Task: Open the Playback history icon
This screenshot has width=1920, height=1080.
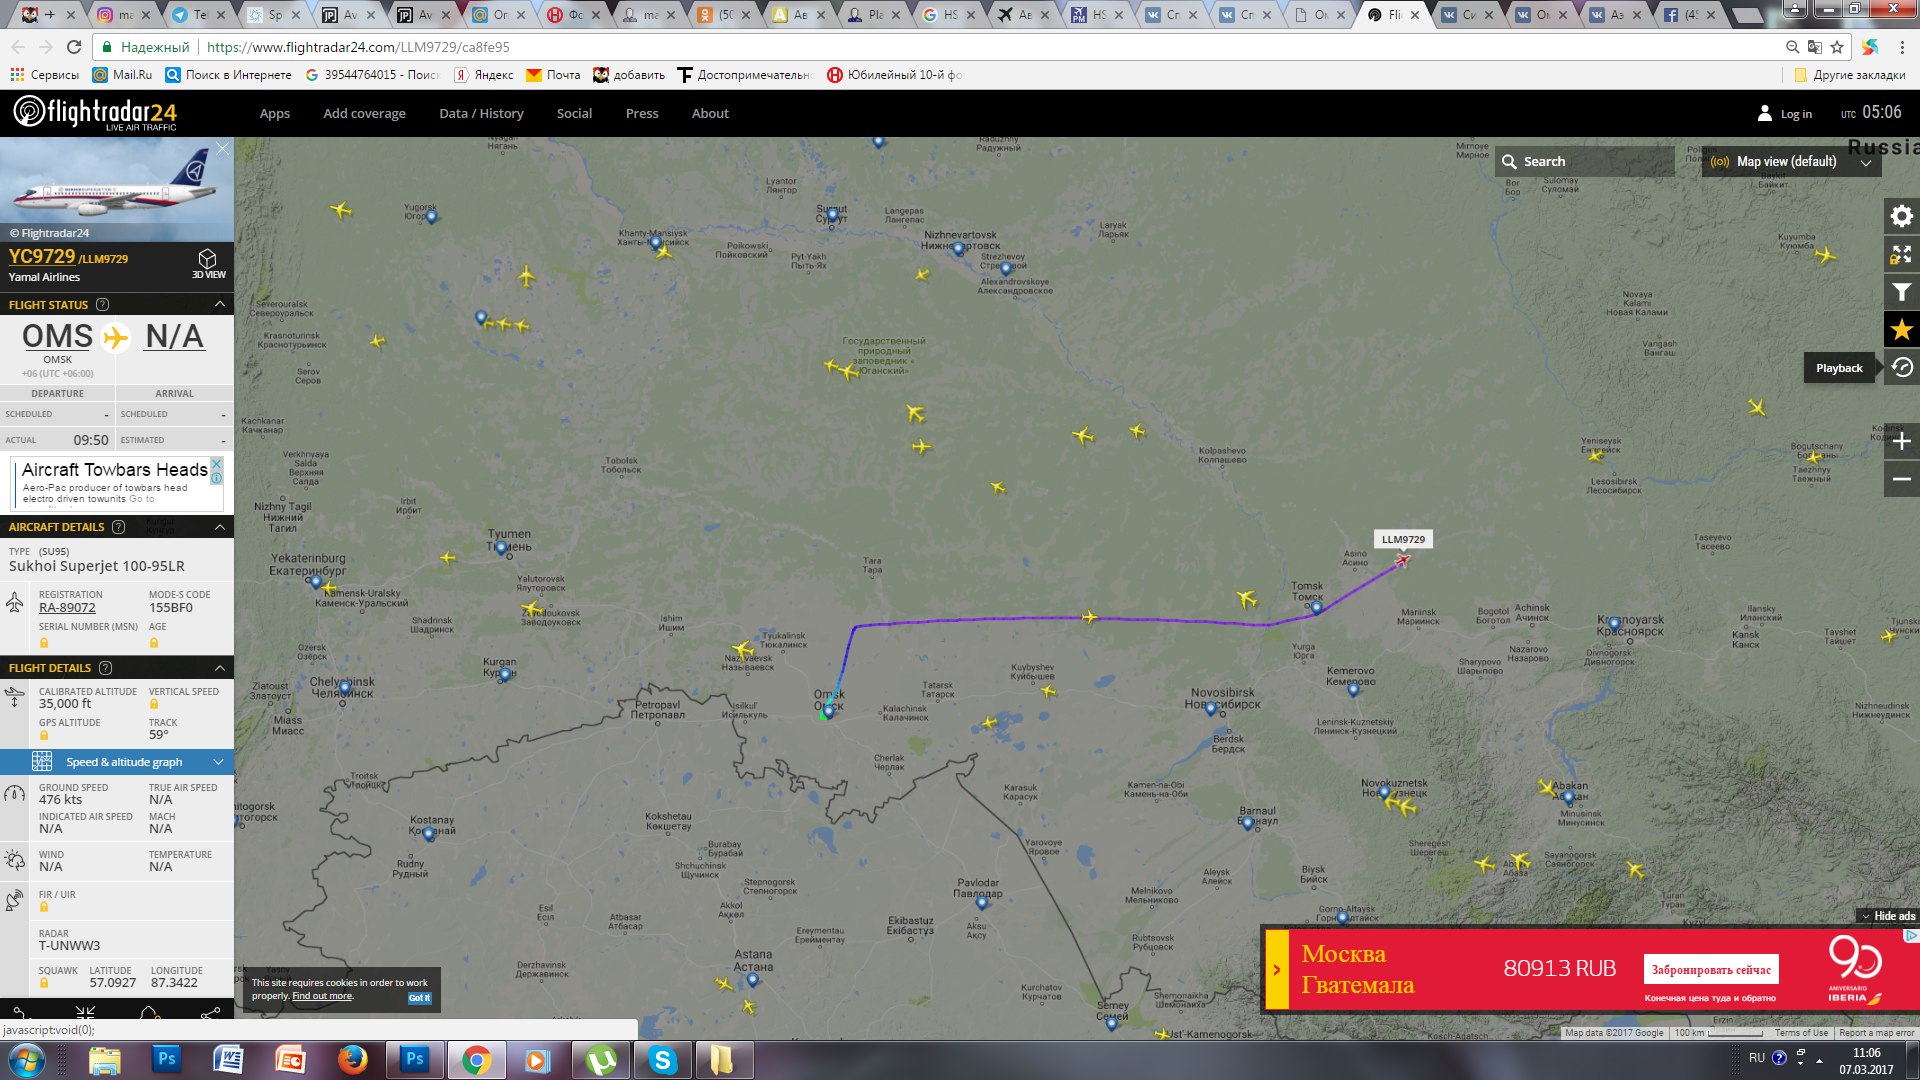Action: (x=1901, y=368)
